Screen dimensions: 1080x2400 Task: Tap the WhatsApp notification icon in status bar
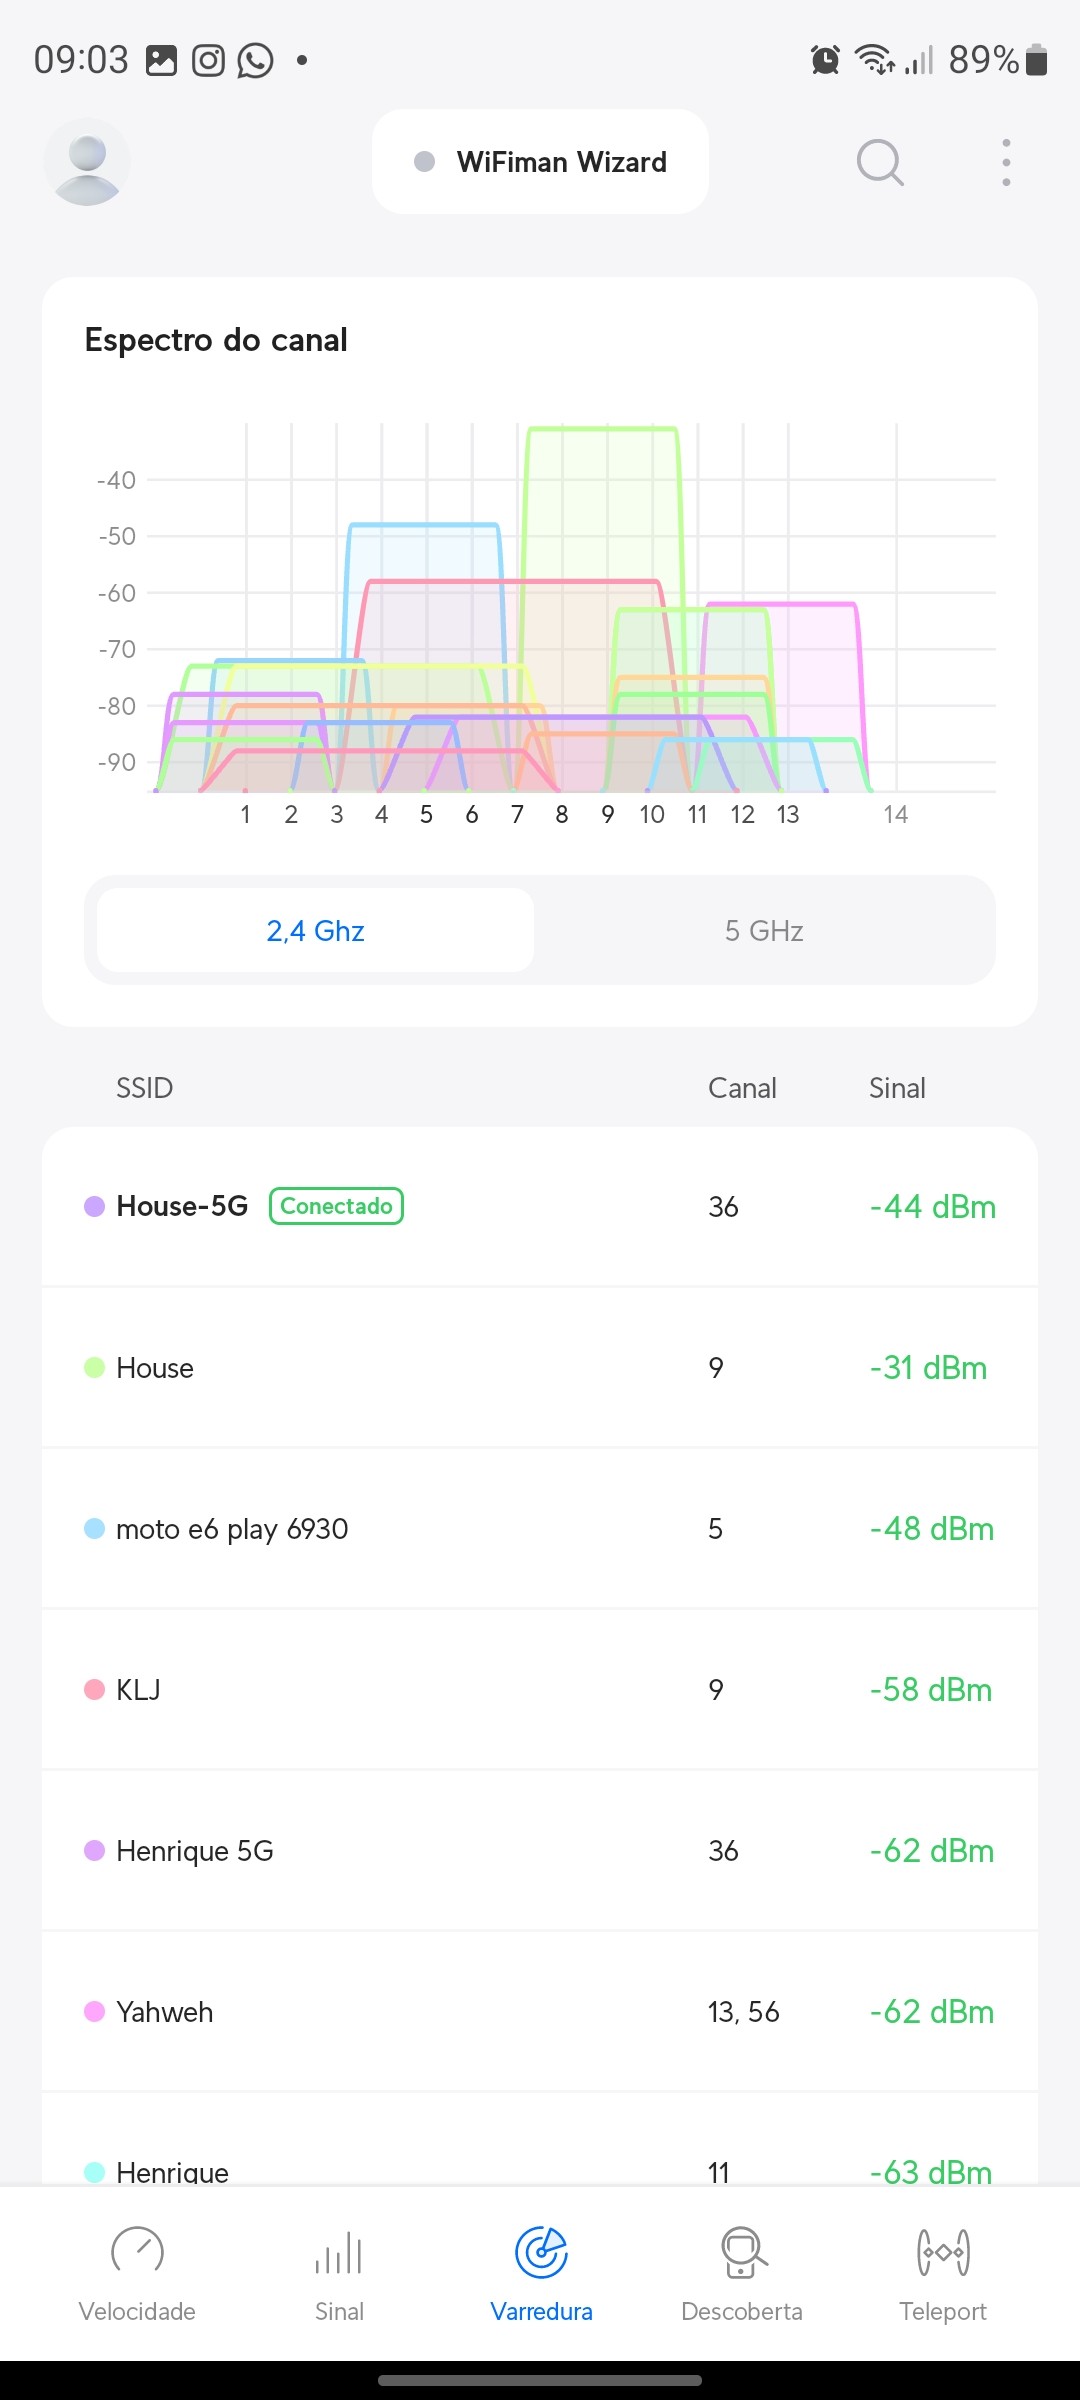coord(255,60)
